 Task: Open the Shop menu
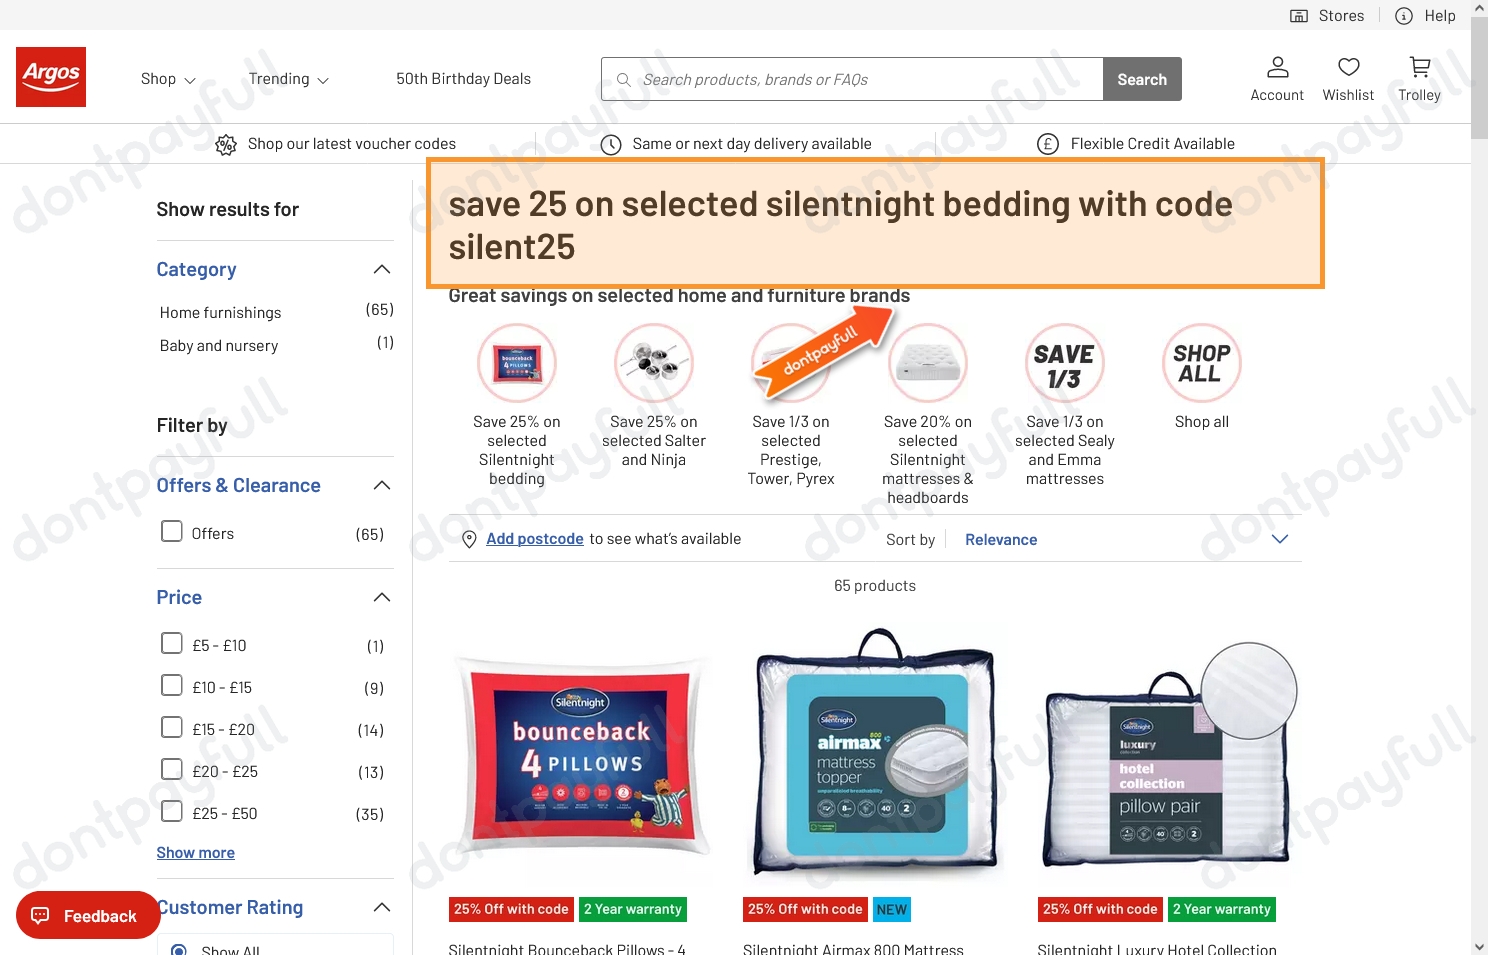click(x=168, y=79)
